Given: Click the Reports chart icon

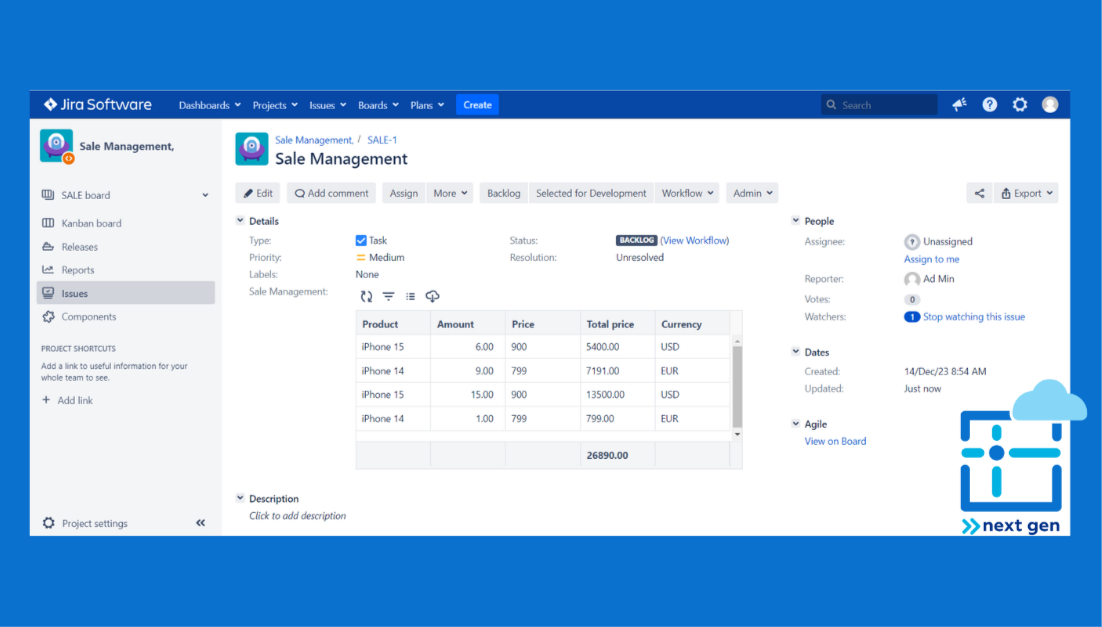Looking at the screenshot, I should pyautogui.click(x=48, y=270).
